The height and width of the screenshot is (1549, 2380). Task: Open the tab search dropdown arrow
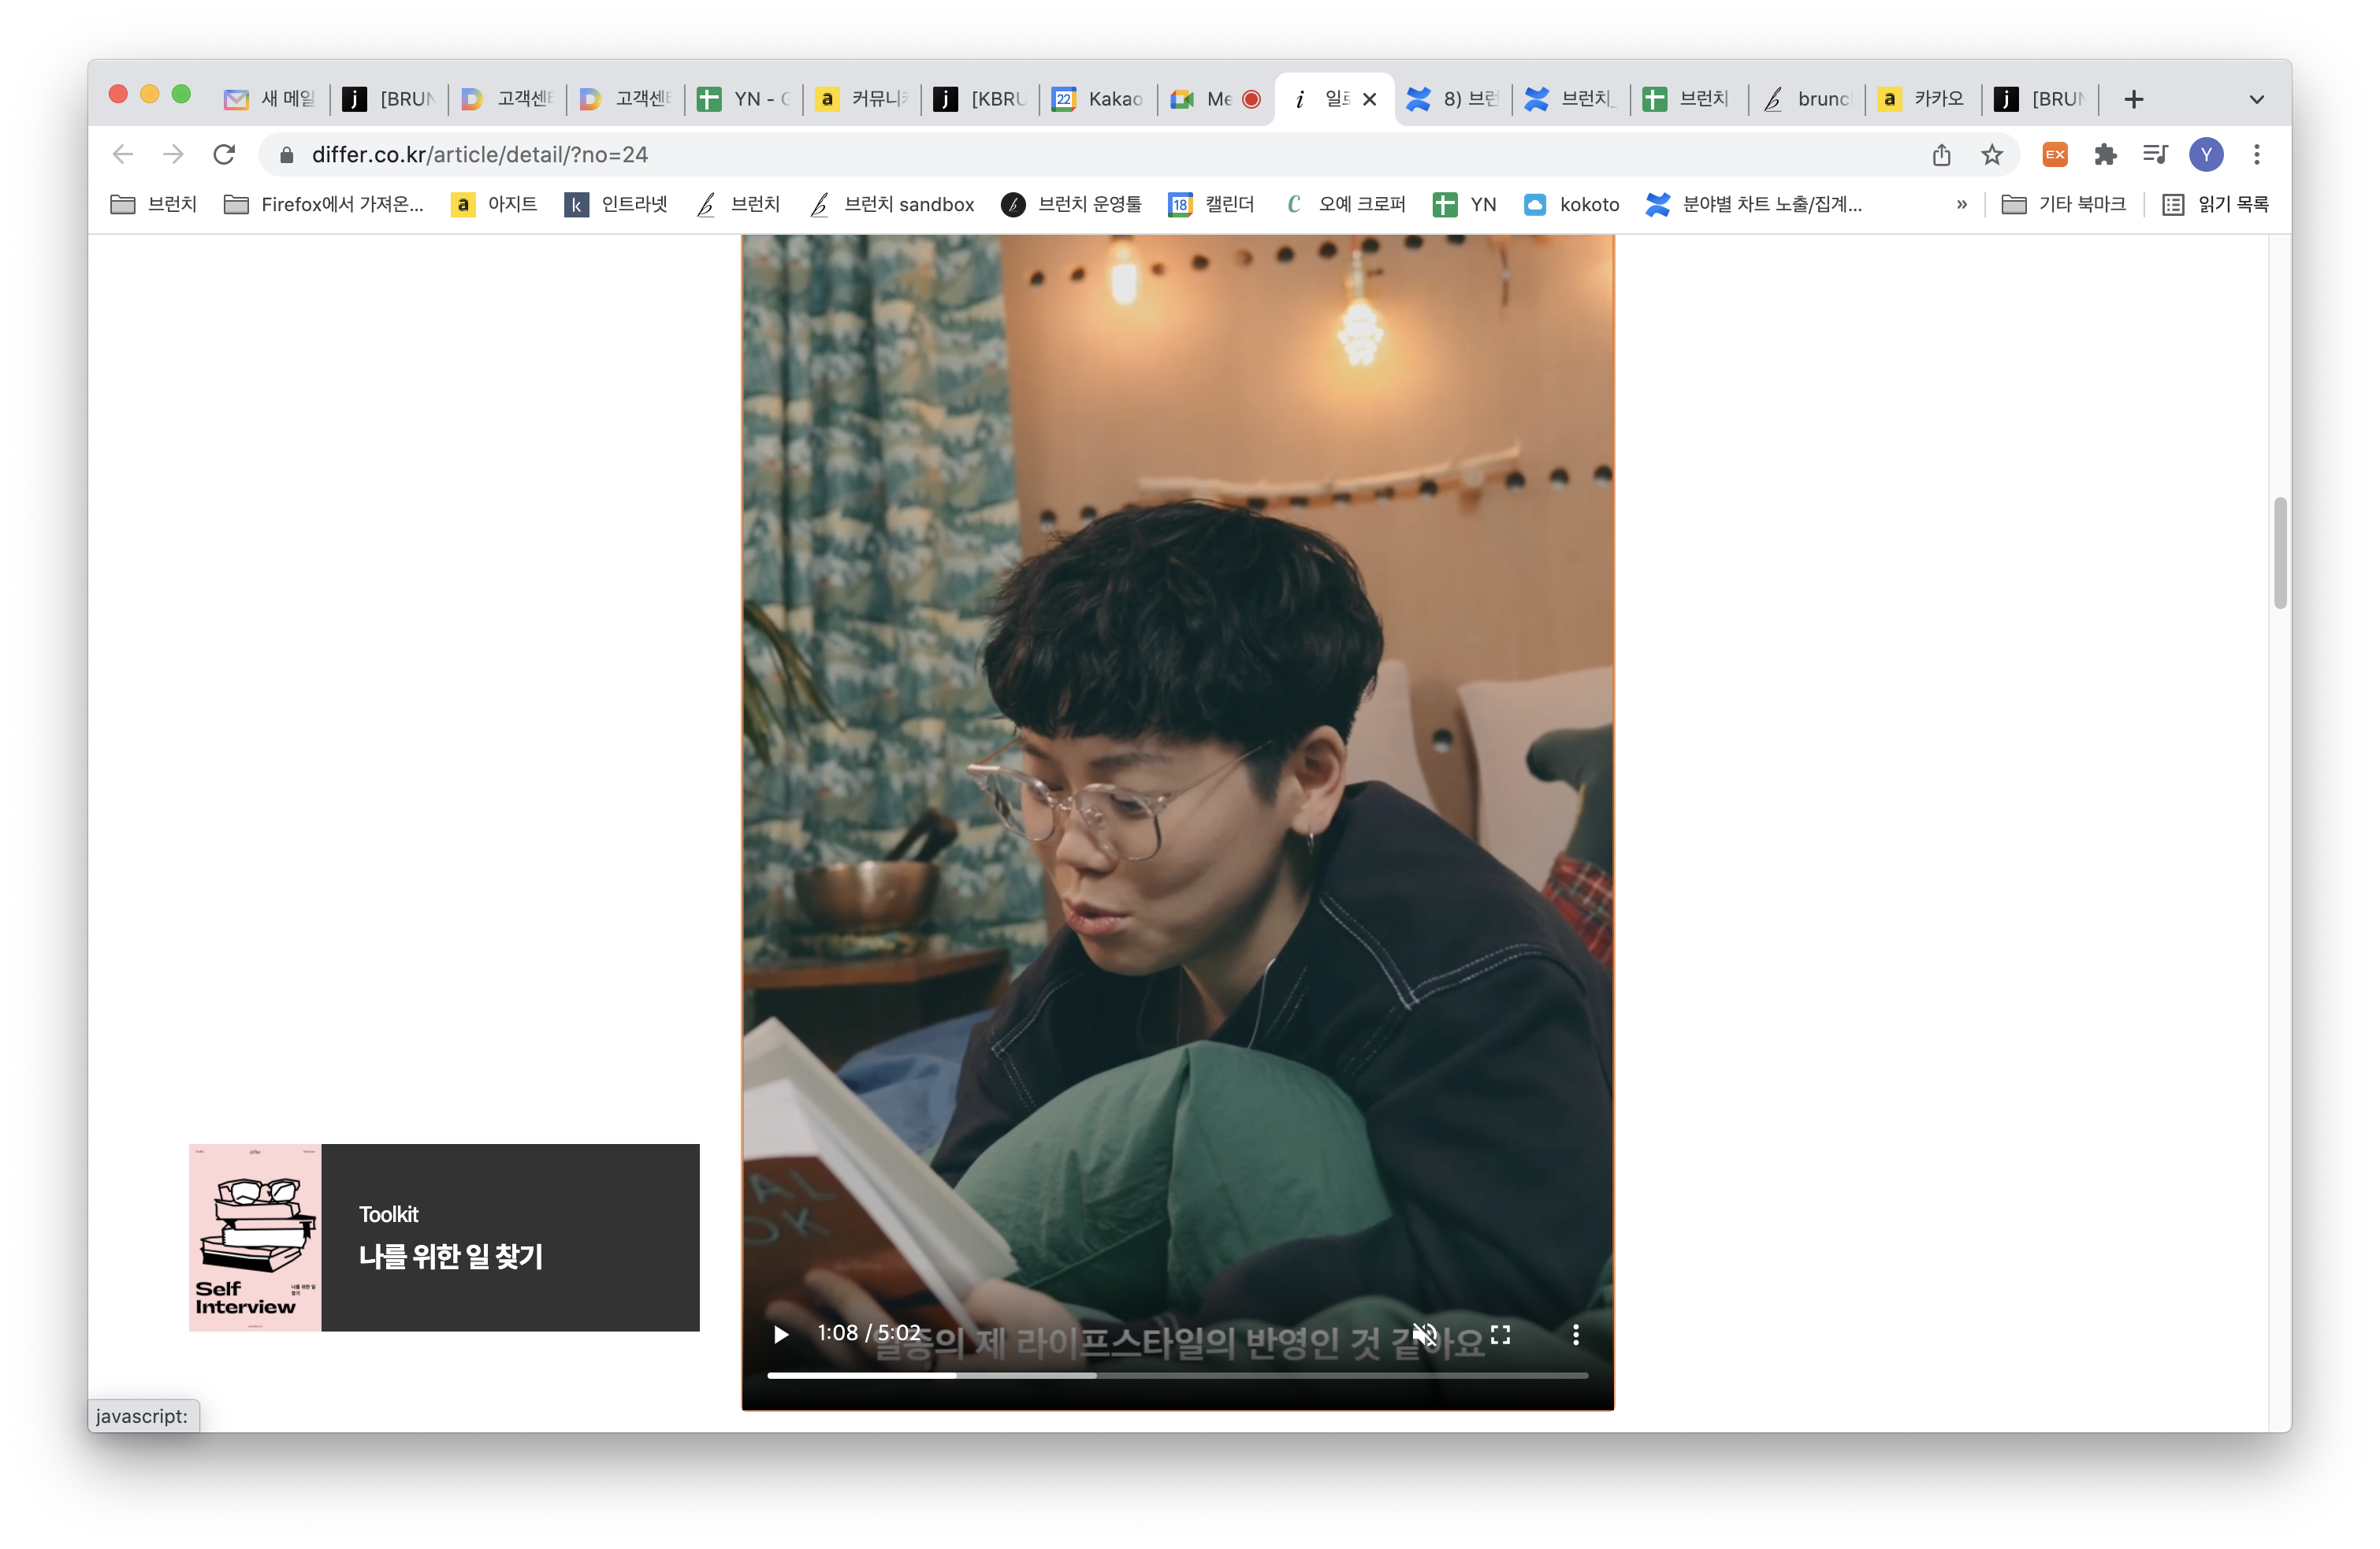coord(2256,99)
